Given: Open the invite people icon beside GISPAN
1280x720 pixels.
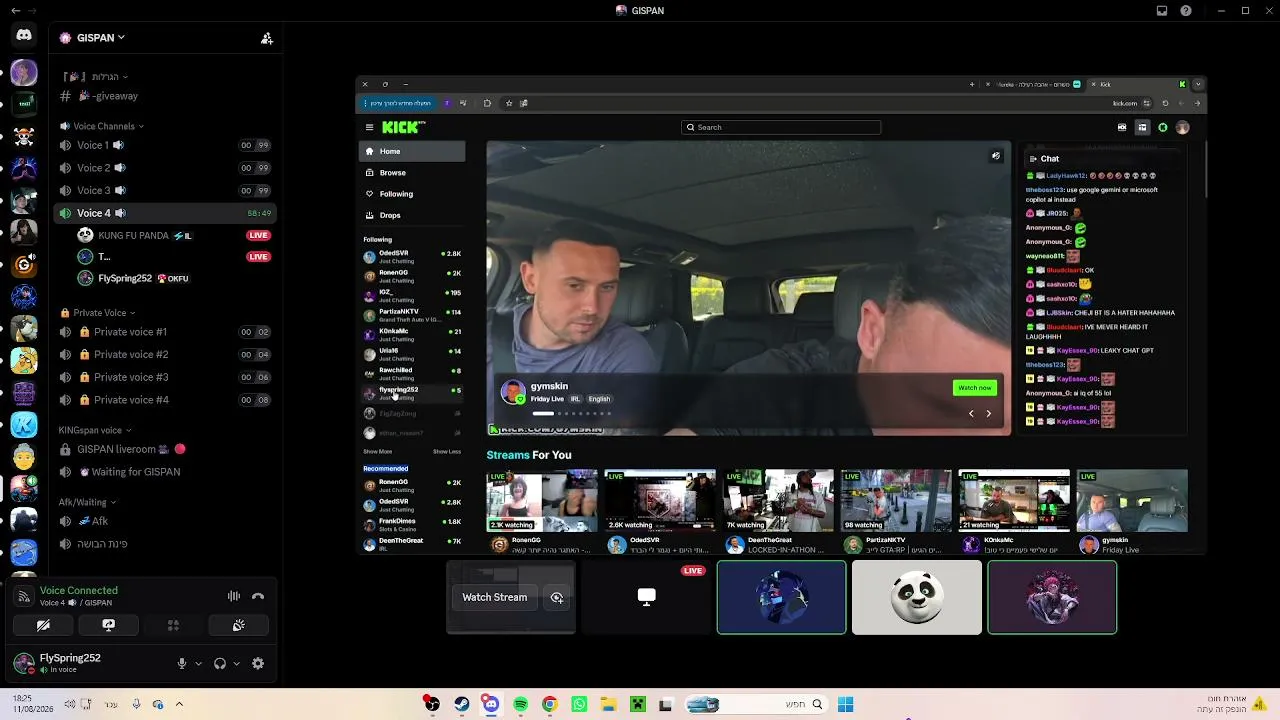Looking at the screenshot, I should (x=266, y=38).
